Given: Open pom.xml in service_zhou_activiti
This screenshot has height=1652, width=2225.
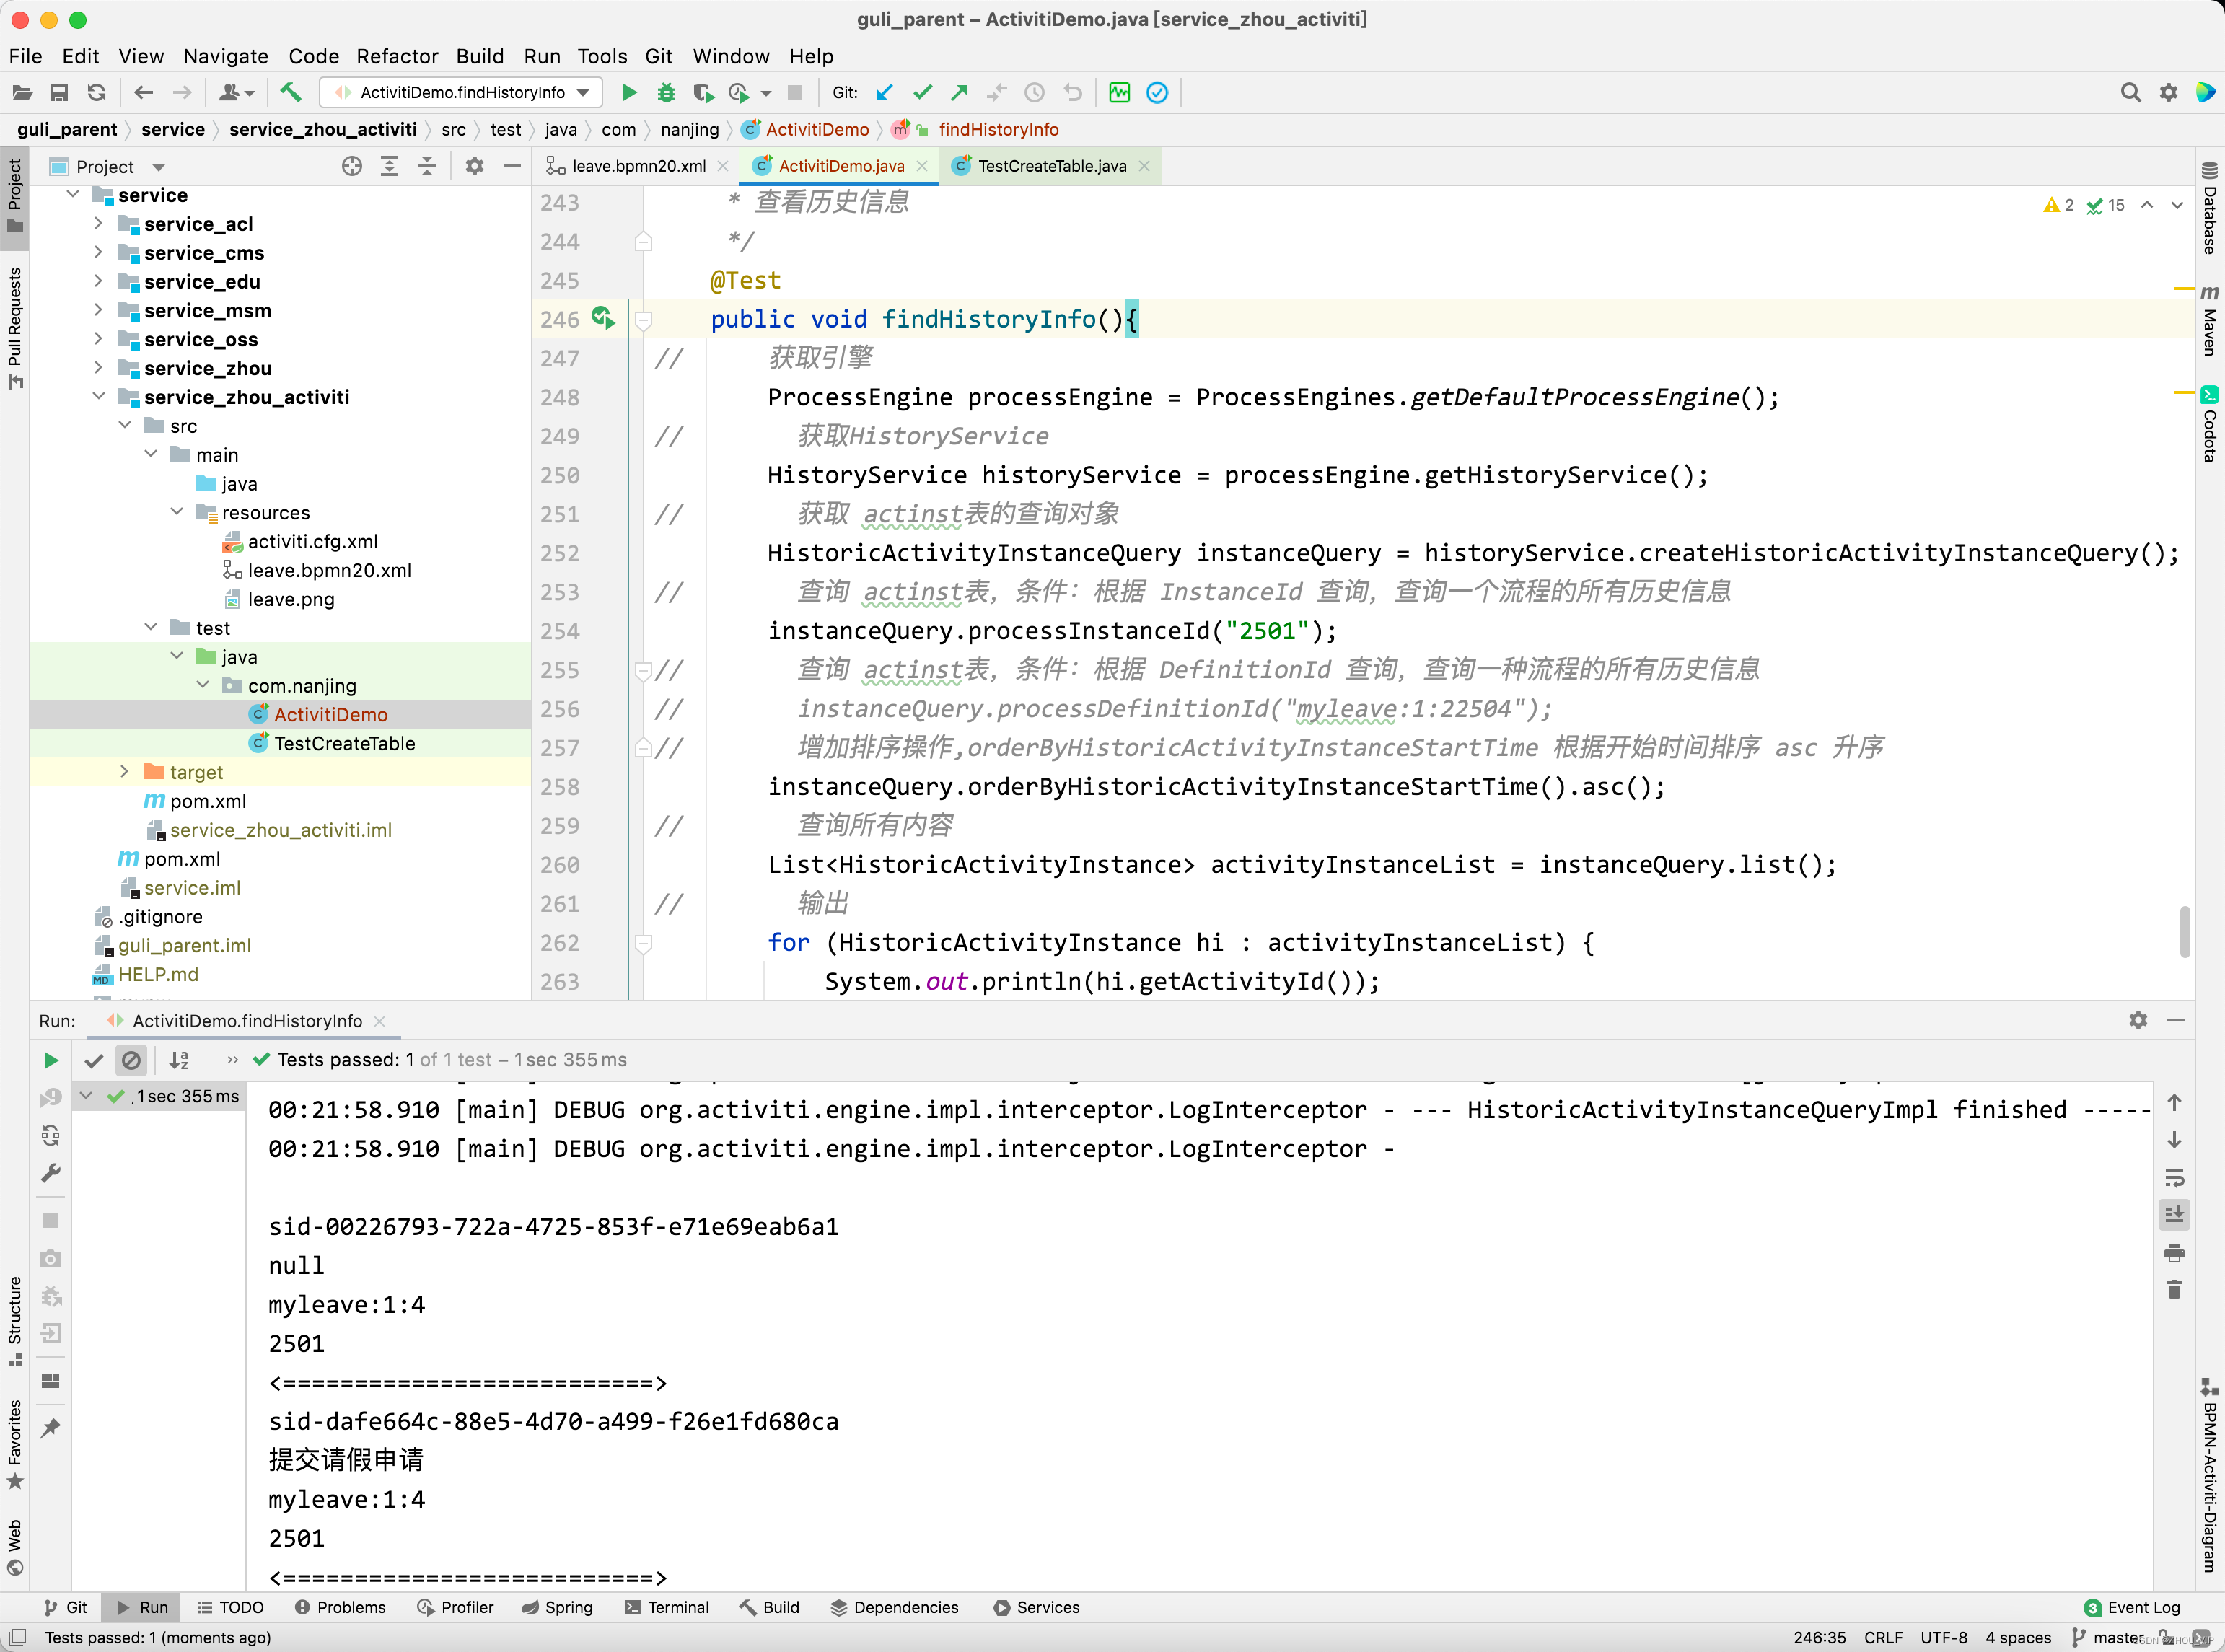Looking at the screenshot, I should tap(207, 801).
